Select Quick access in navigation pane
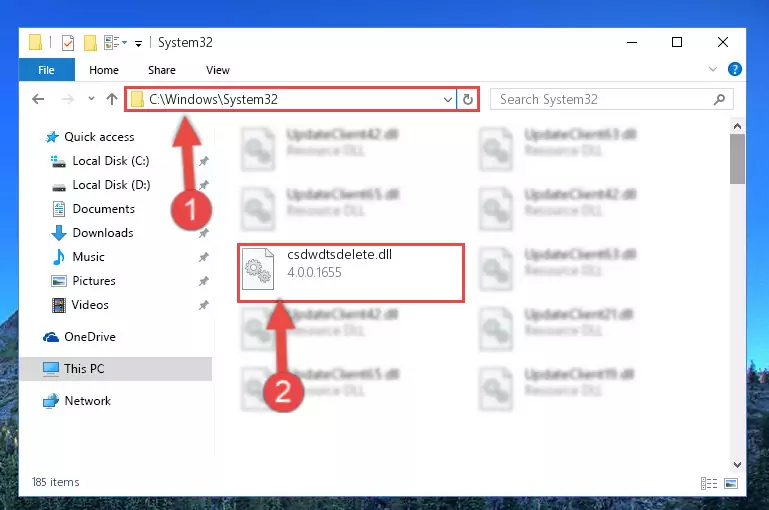Image resolution: width=769 pixels, height=510 pixels. coord(99,137)
